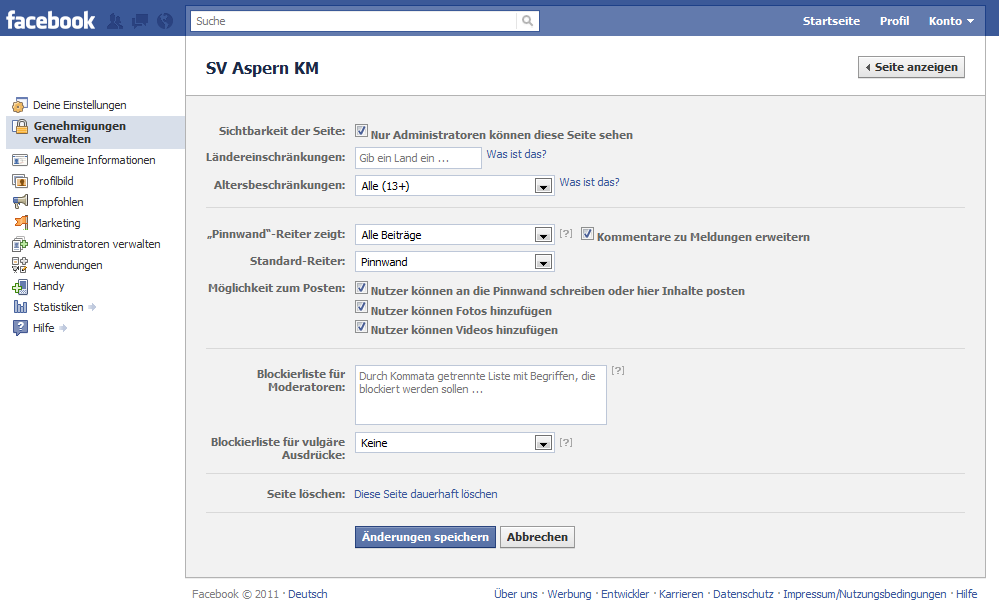Open the Datenschutz footer link
This screenshot has height=613, width=999.
[x=743, y=594]
